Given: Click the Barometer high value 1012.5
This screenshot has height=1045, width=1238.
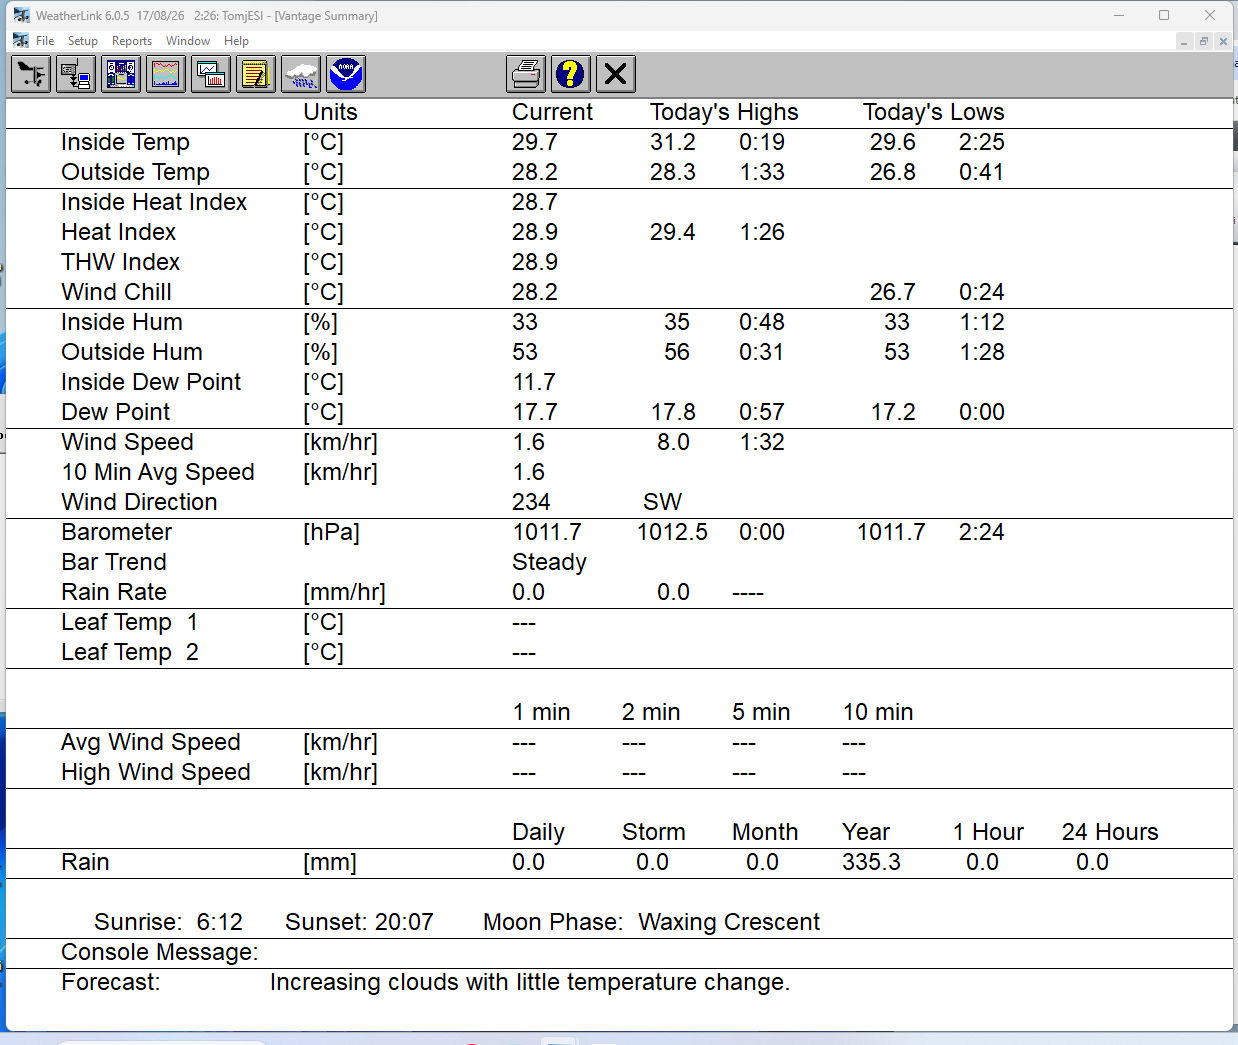Looking at the screenshot, I should (x=672, y=532).
